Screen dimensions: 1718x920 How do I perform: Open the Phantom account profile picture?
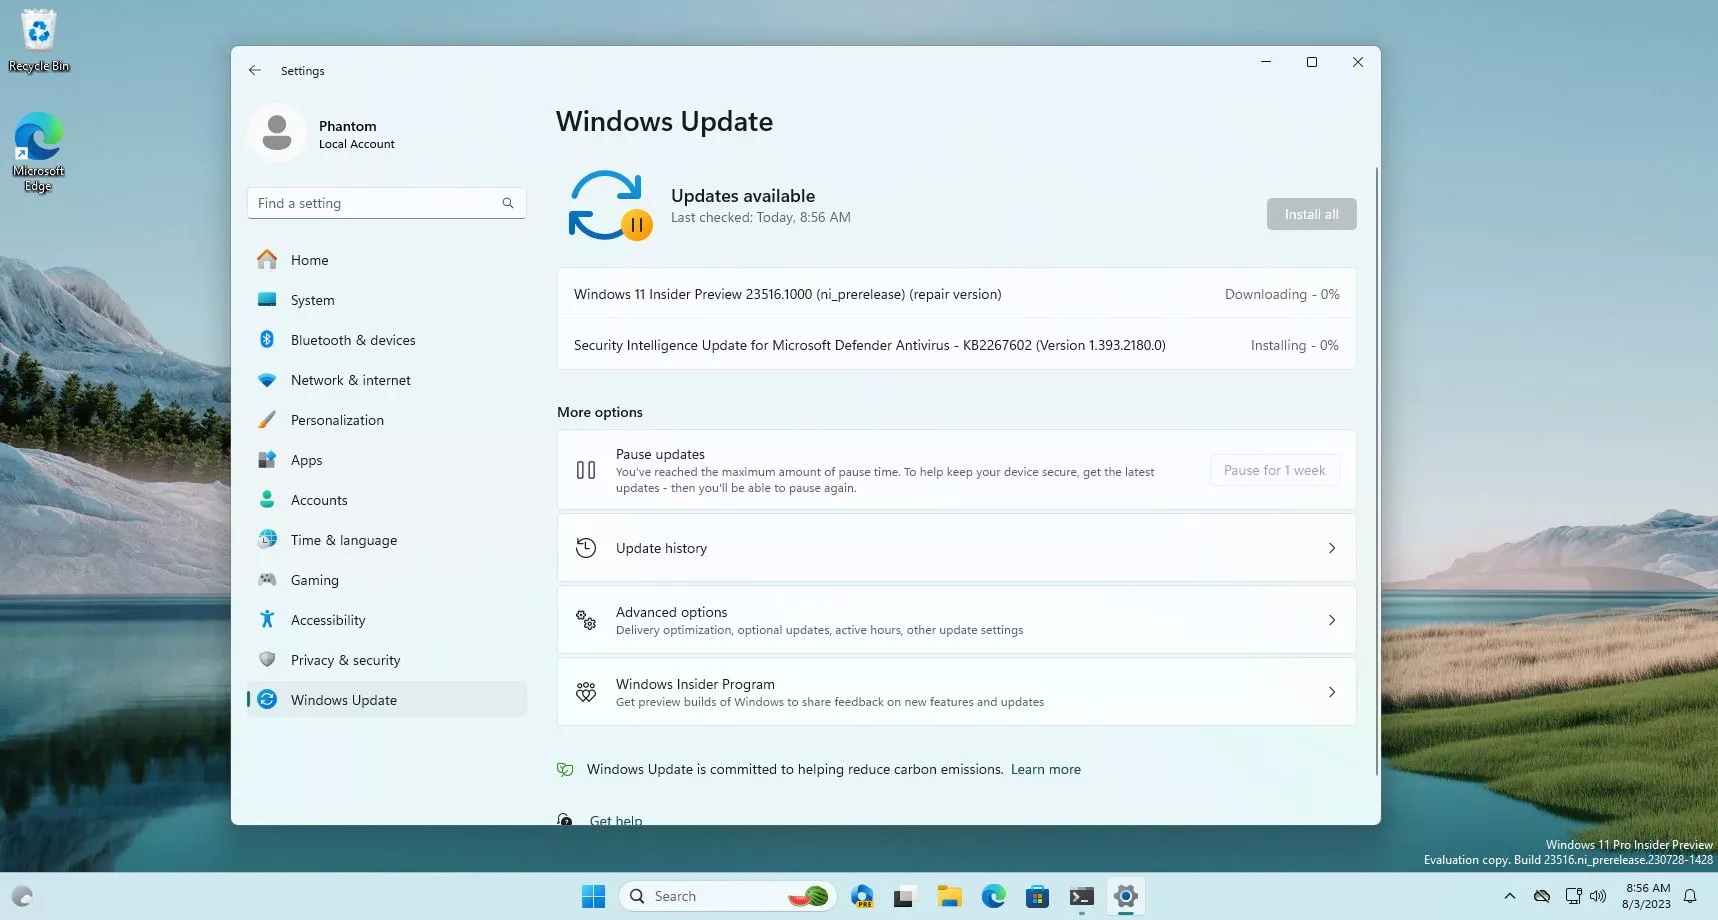tap(277, 133)
